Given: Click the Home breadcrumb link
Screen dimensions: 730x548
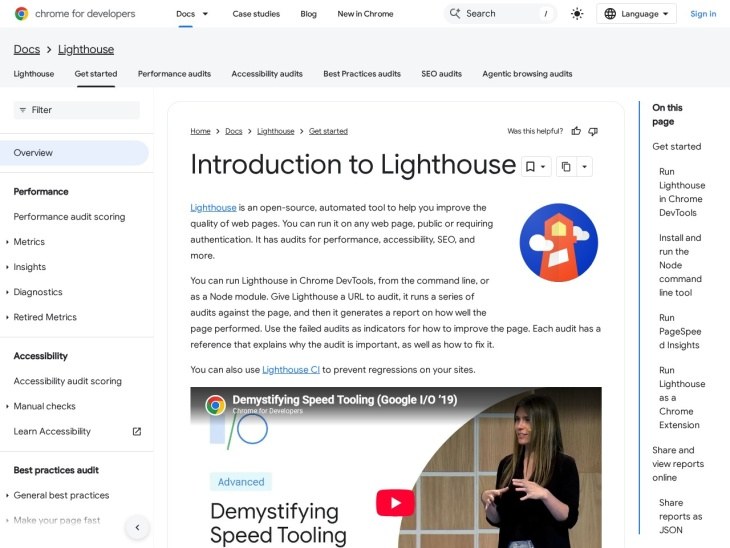Looking at the screenshot, I should point(200,131).
